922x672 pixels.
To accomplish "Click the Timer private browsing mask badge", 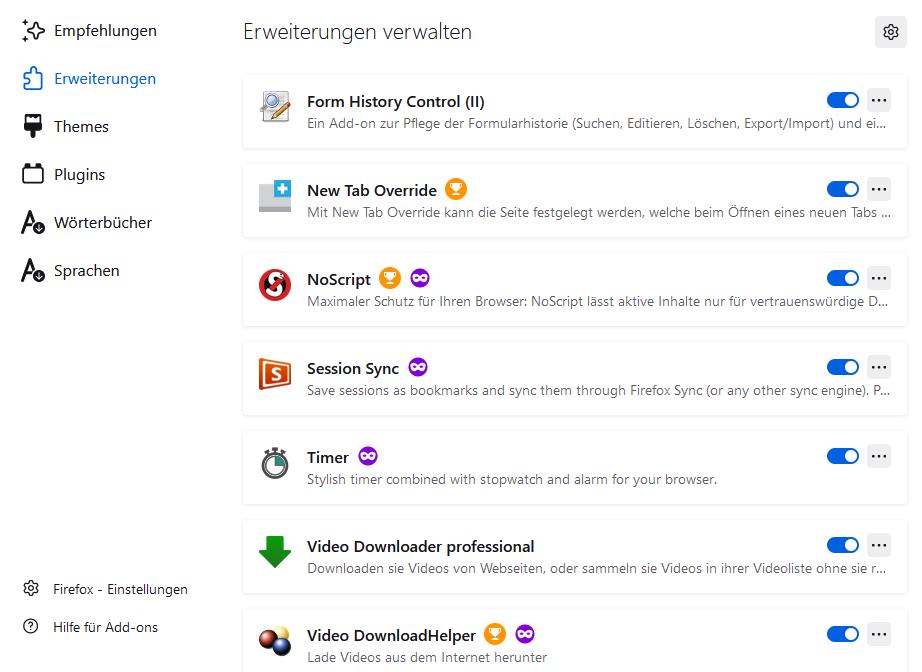I will pyautogui.click(x=368, y=457).
